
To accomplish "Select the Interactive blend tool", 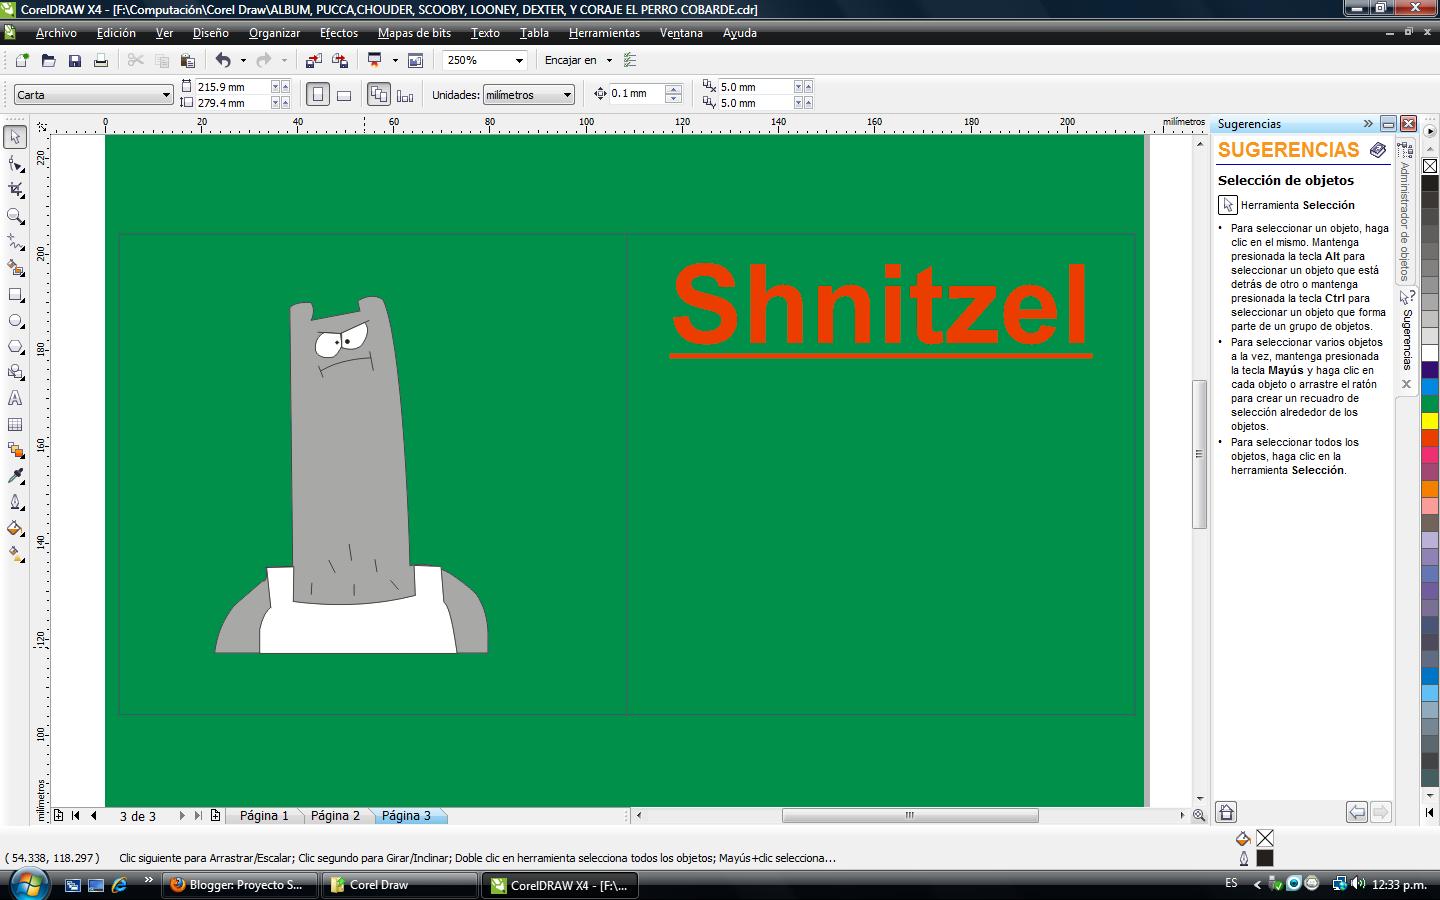I will 15,450.
